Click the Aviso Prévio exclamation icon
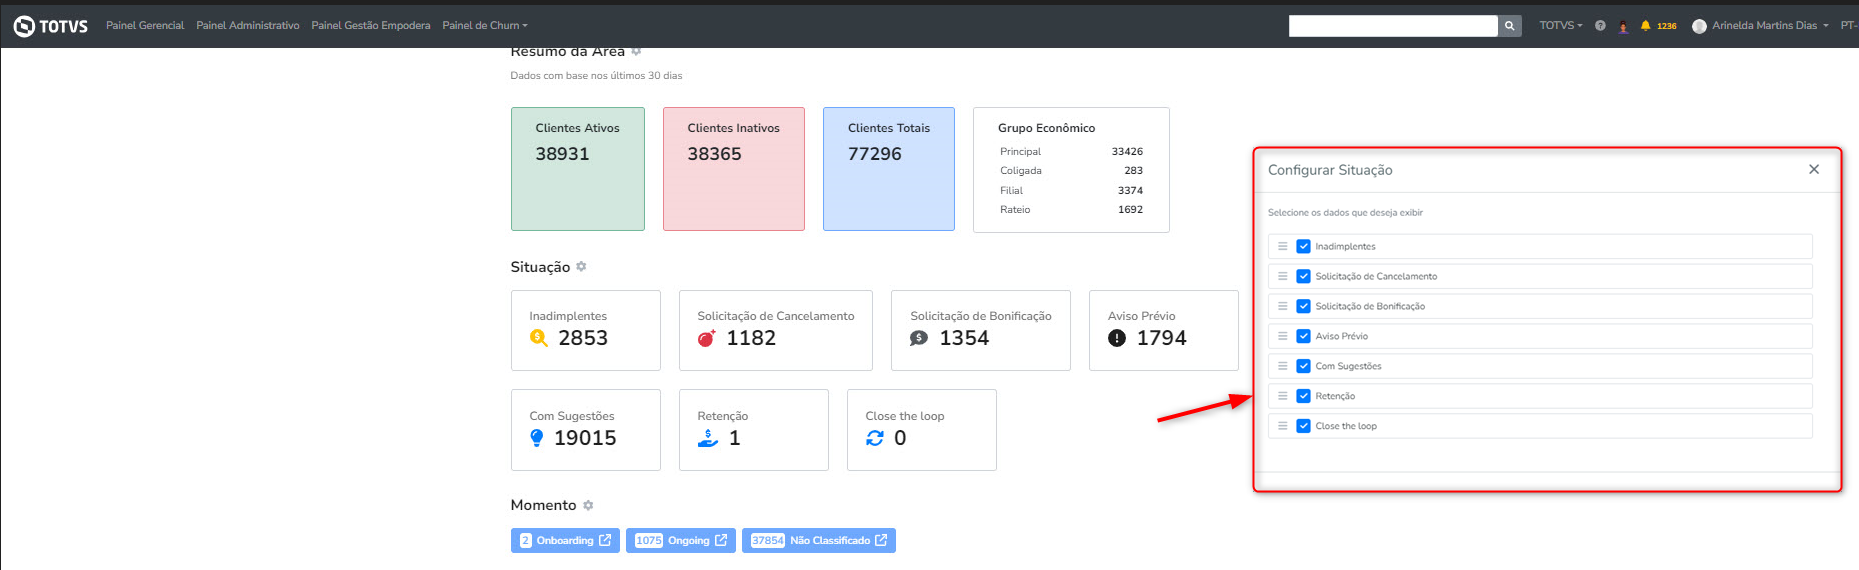The width and height of the screenshot is (1859, 570). pyautogui.click(x=1117, y=338)
